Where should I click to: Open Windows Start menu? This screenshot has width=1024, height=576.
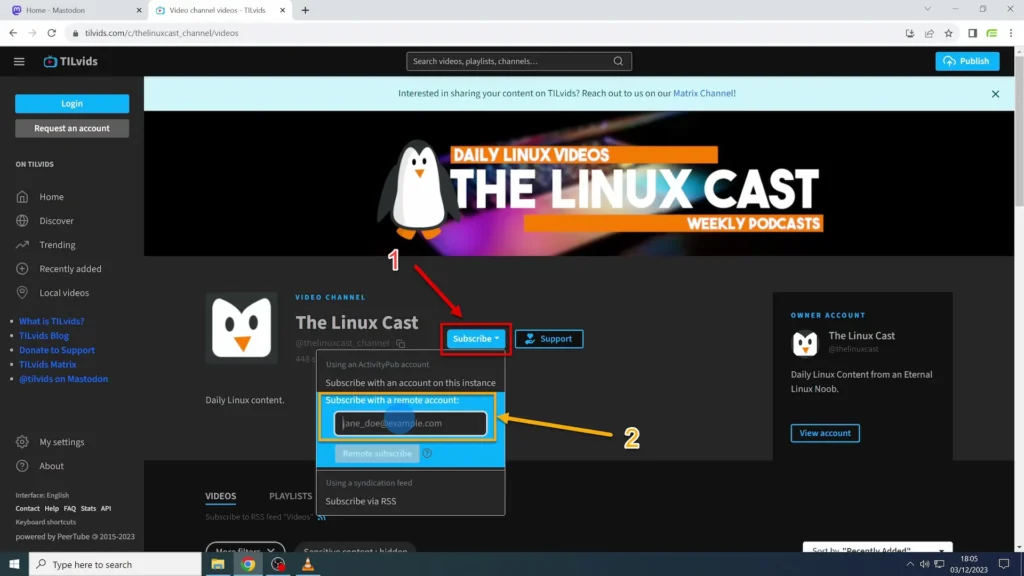(x=14, y=564)
